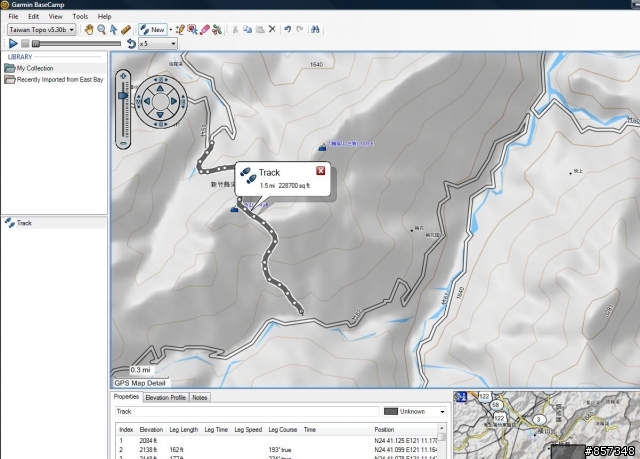
Task: Pan map right with compass arrow
Action: point(174,101)
